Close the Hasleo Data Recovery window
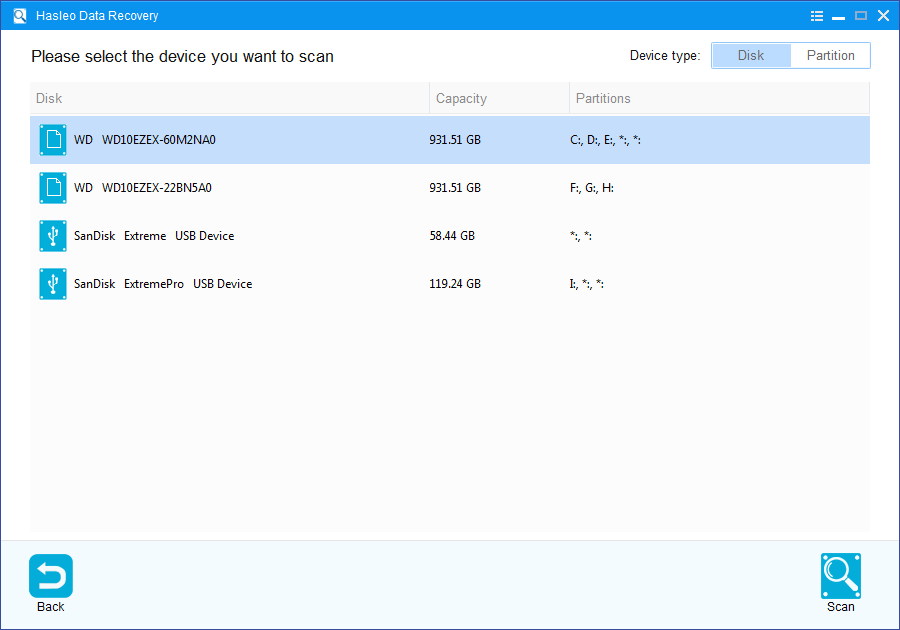 [x=883, y=16]
